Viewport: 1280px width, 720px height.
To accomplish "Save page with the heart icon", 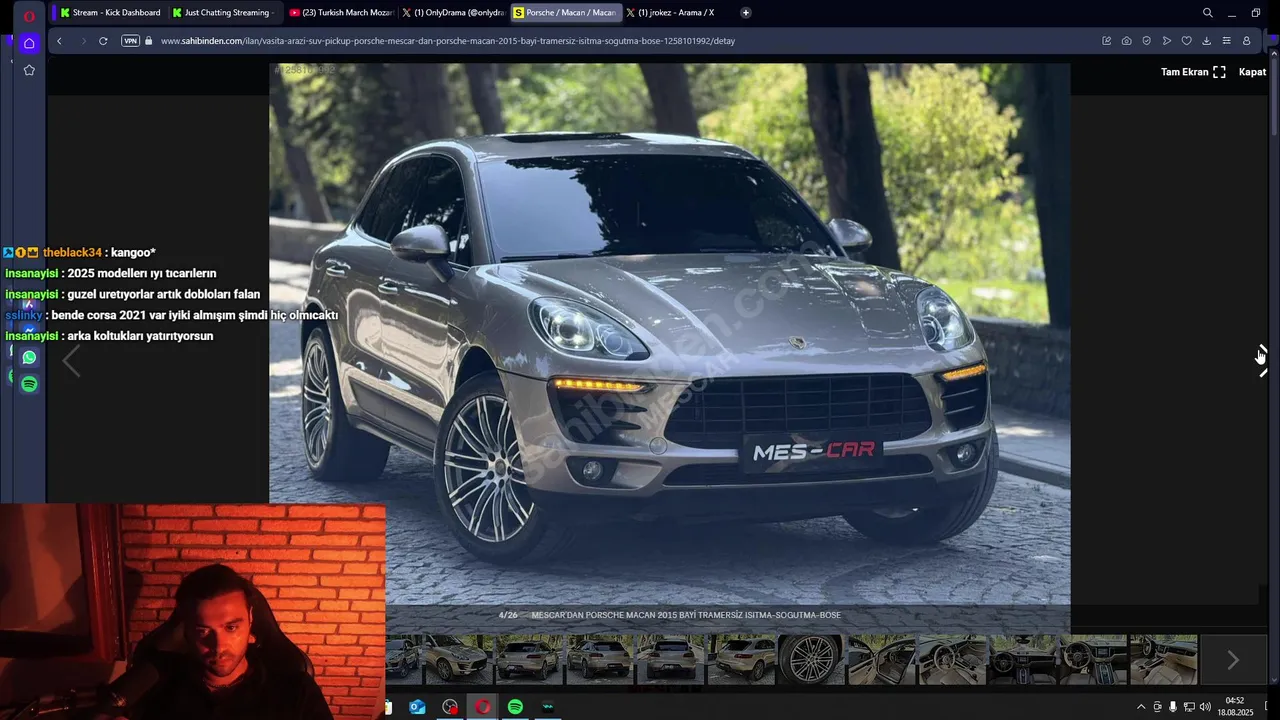I will coord(1187,41).
